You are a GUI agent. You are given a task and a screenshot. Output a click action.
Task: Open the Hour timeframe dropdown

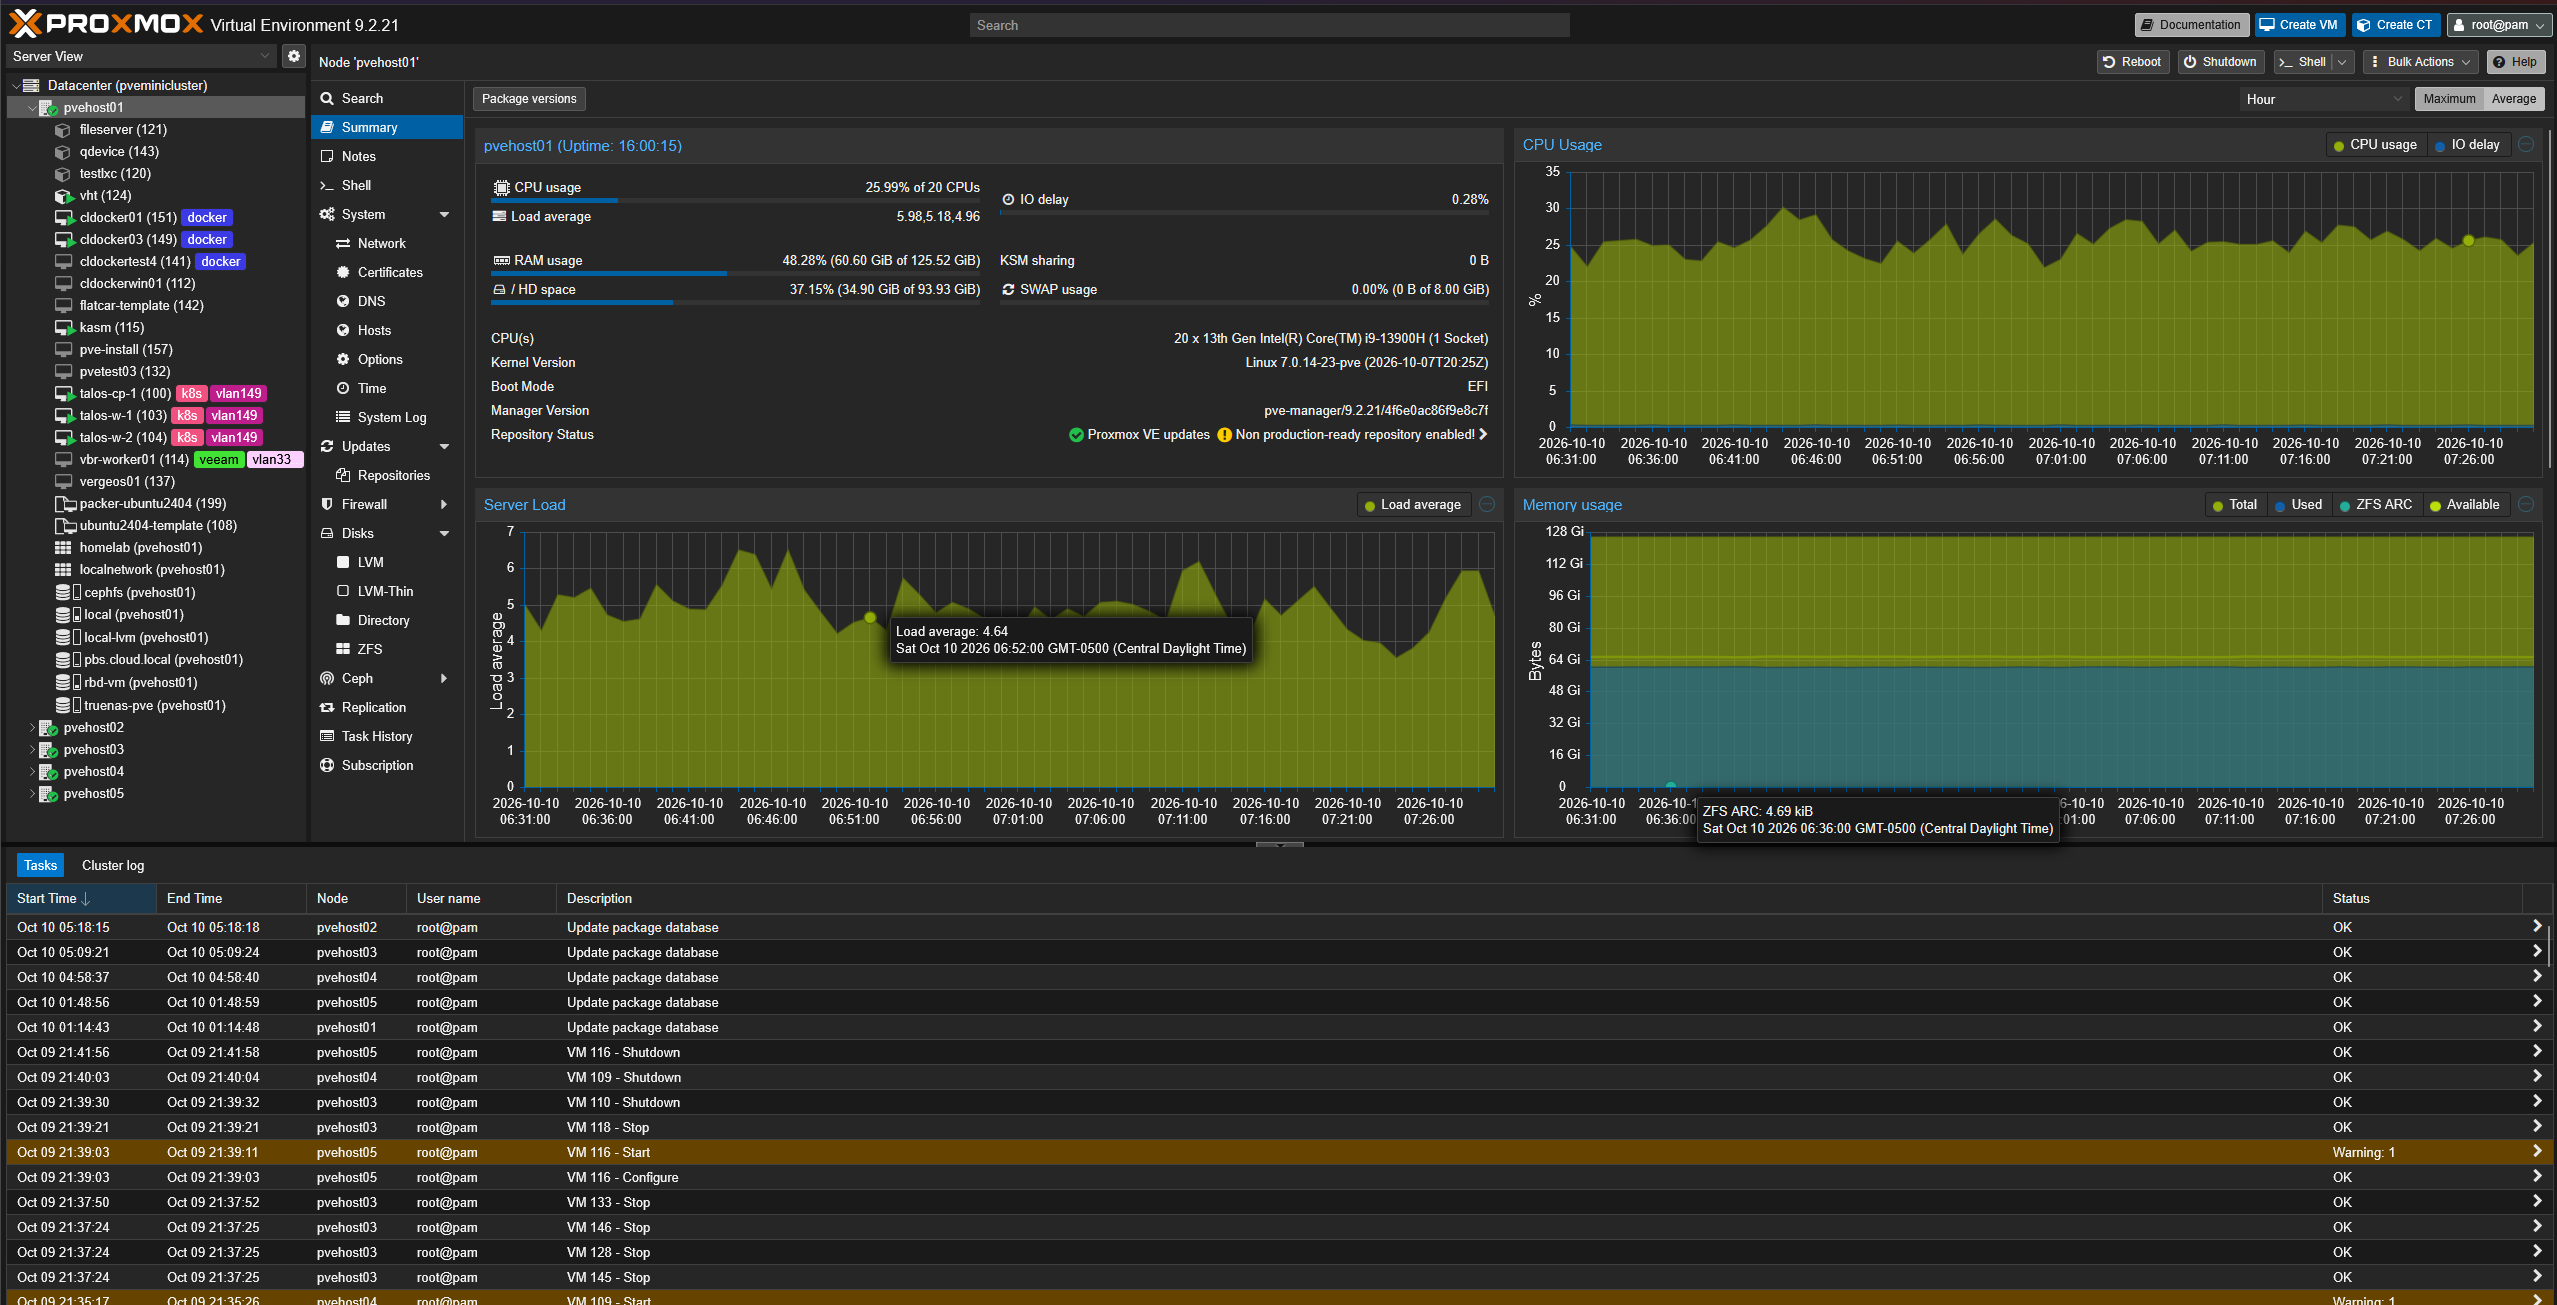tap(2323, 99)
